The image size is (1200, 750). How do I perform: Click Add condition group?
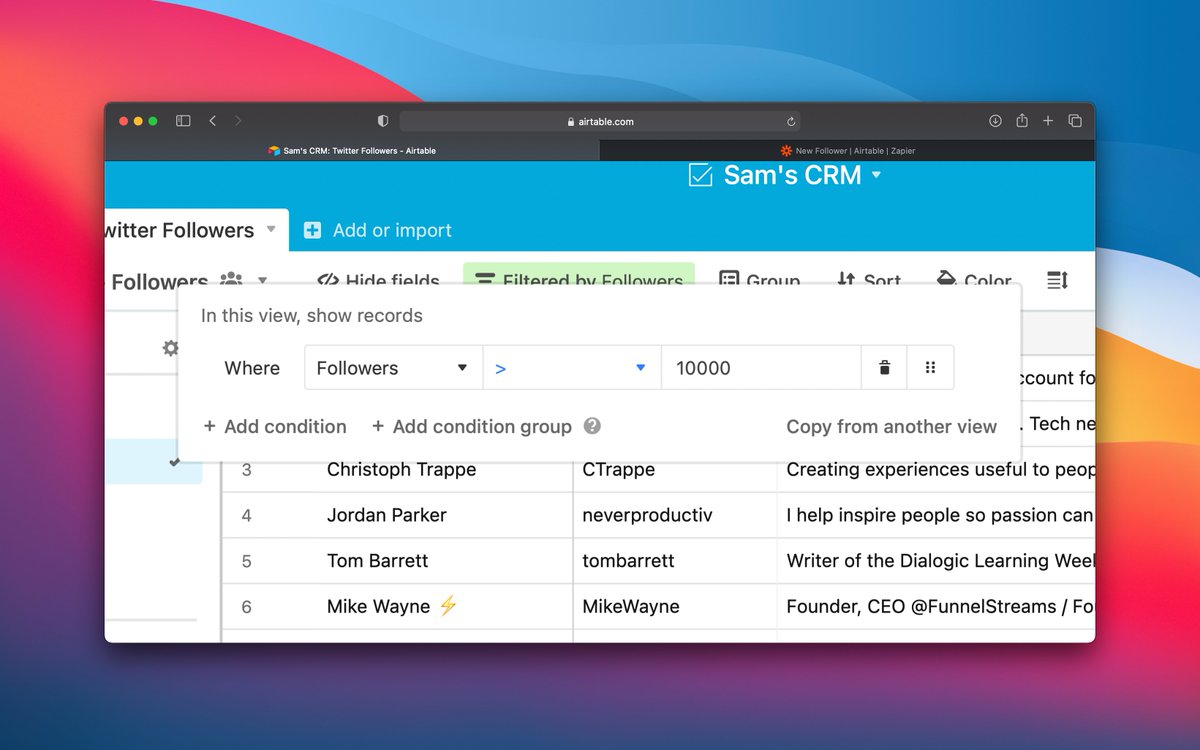(x=471, y=426)
